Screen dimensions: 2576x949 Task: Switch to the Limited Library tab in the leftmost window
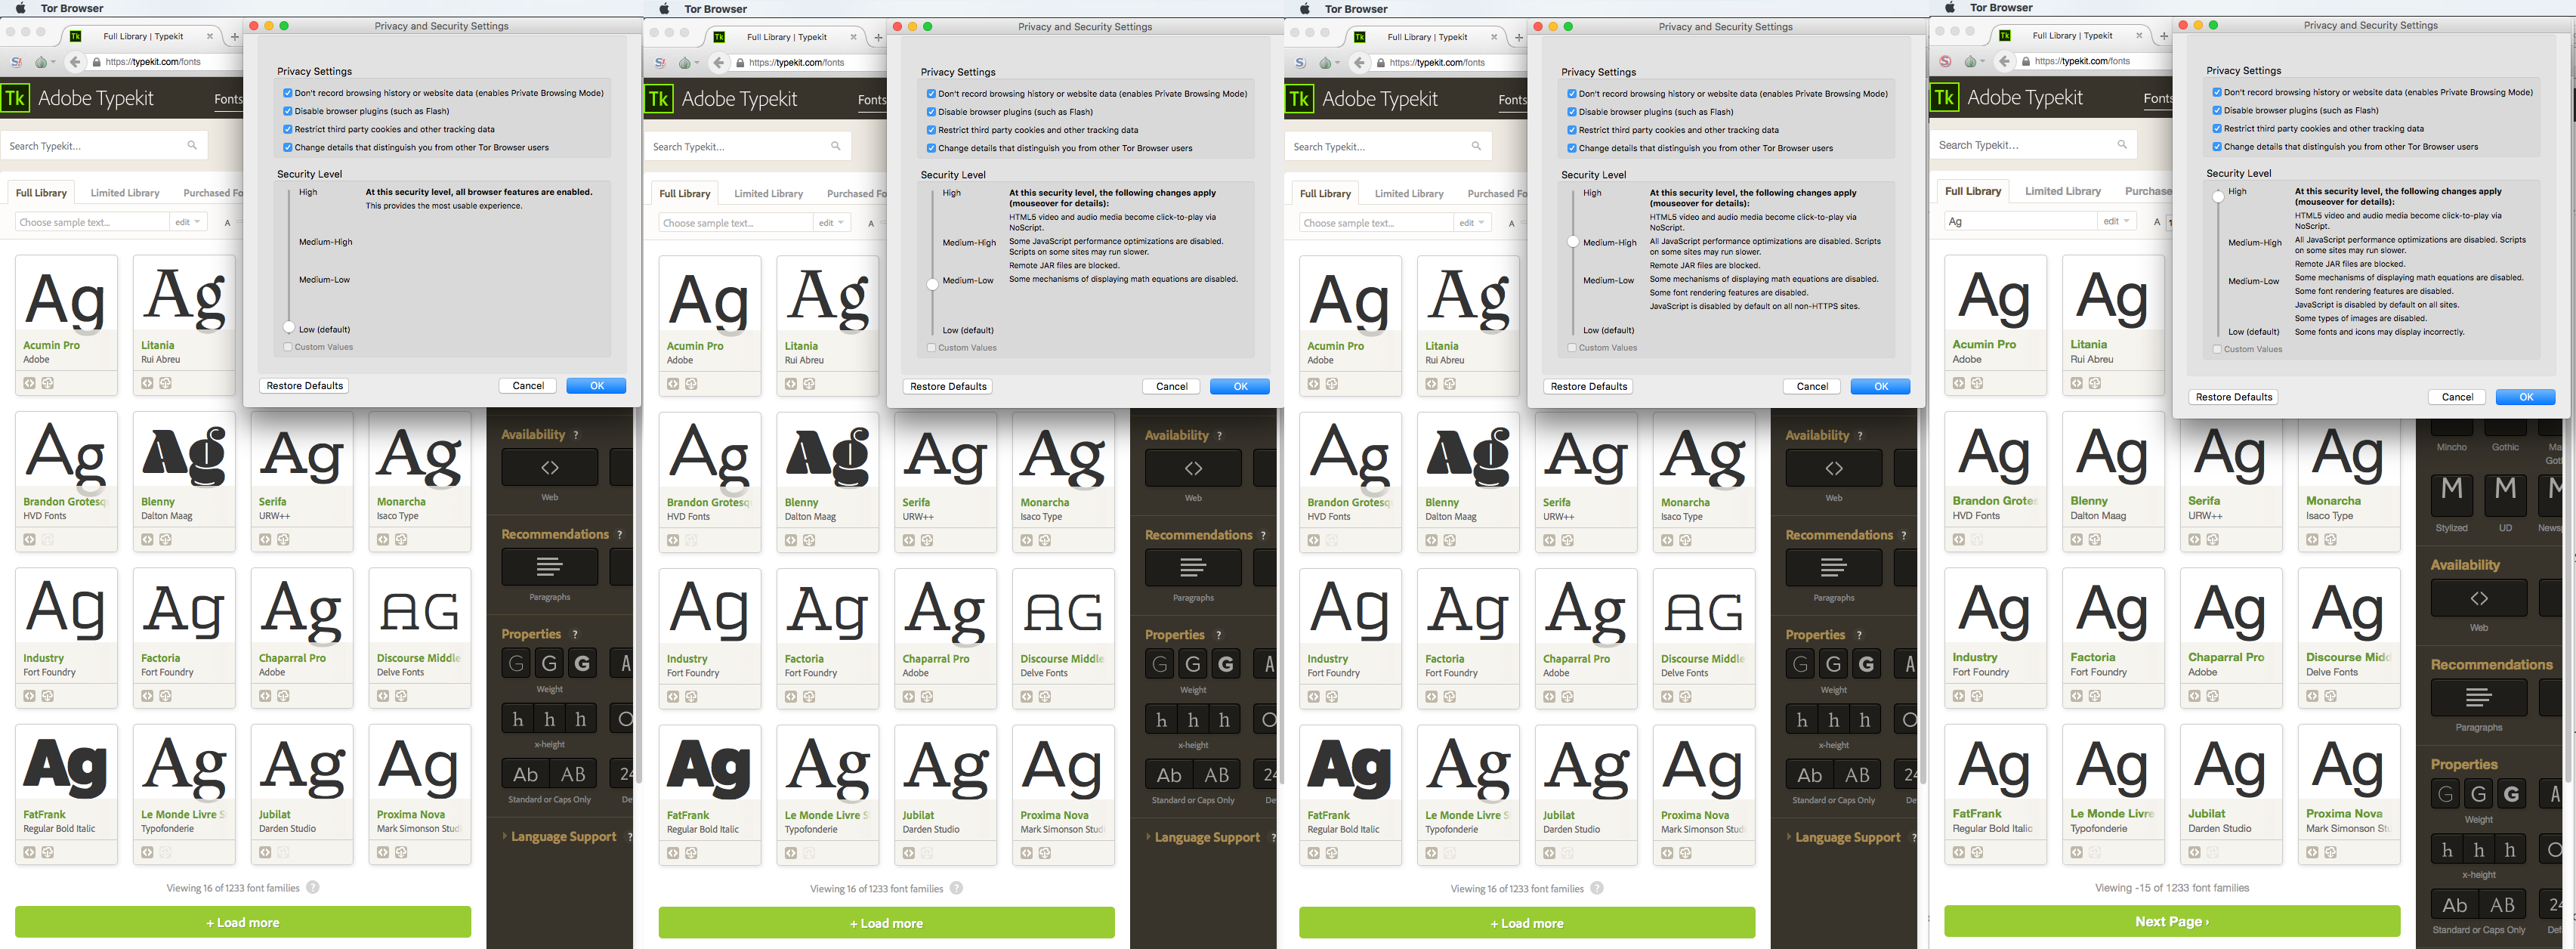point(125,193)
